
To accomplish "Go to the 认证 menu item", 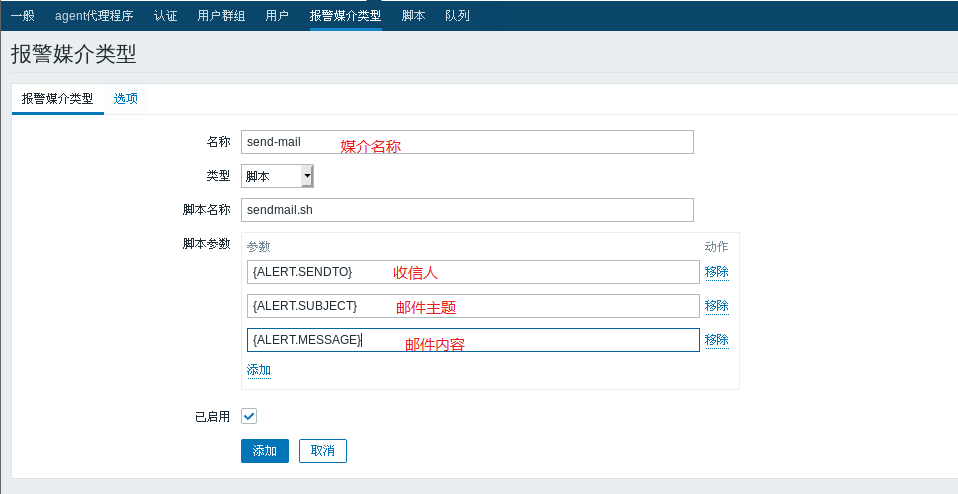I will [x=165, y=15].
